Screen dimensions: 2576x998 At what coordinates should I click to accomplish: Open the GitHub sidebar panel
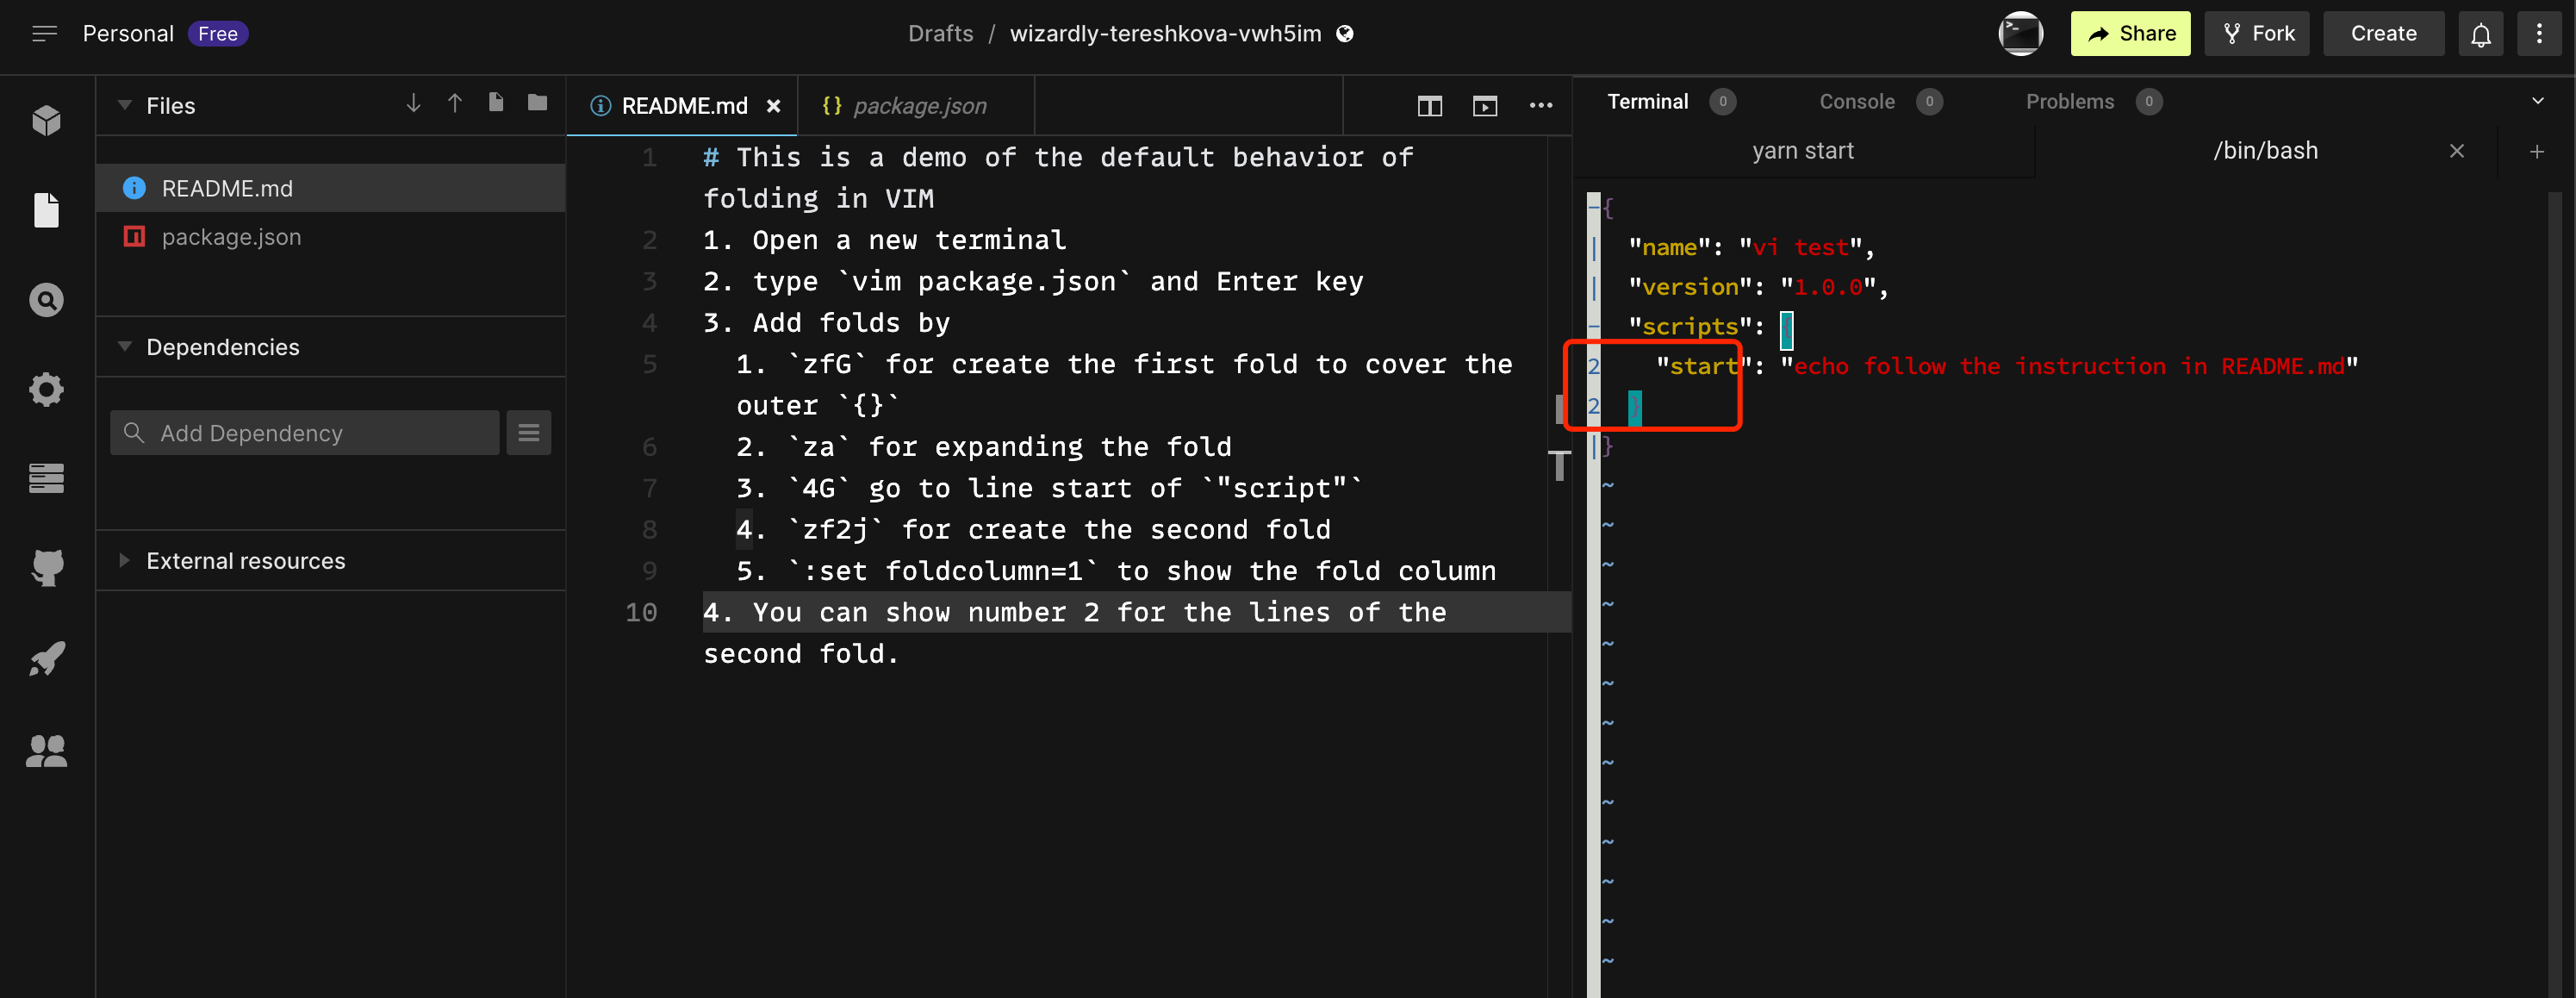tap(46, 568)
